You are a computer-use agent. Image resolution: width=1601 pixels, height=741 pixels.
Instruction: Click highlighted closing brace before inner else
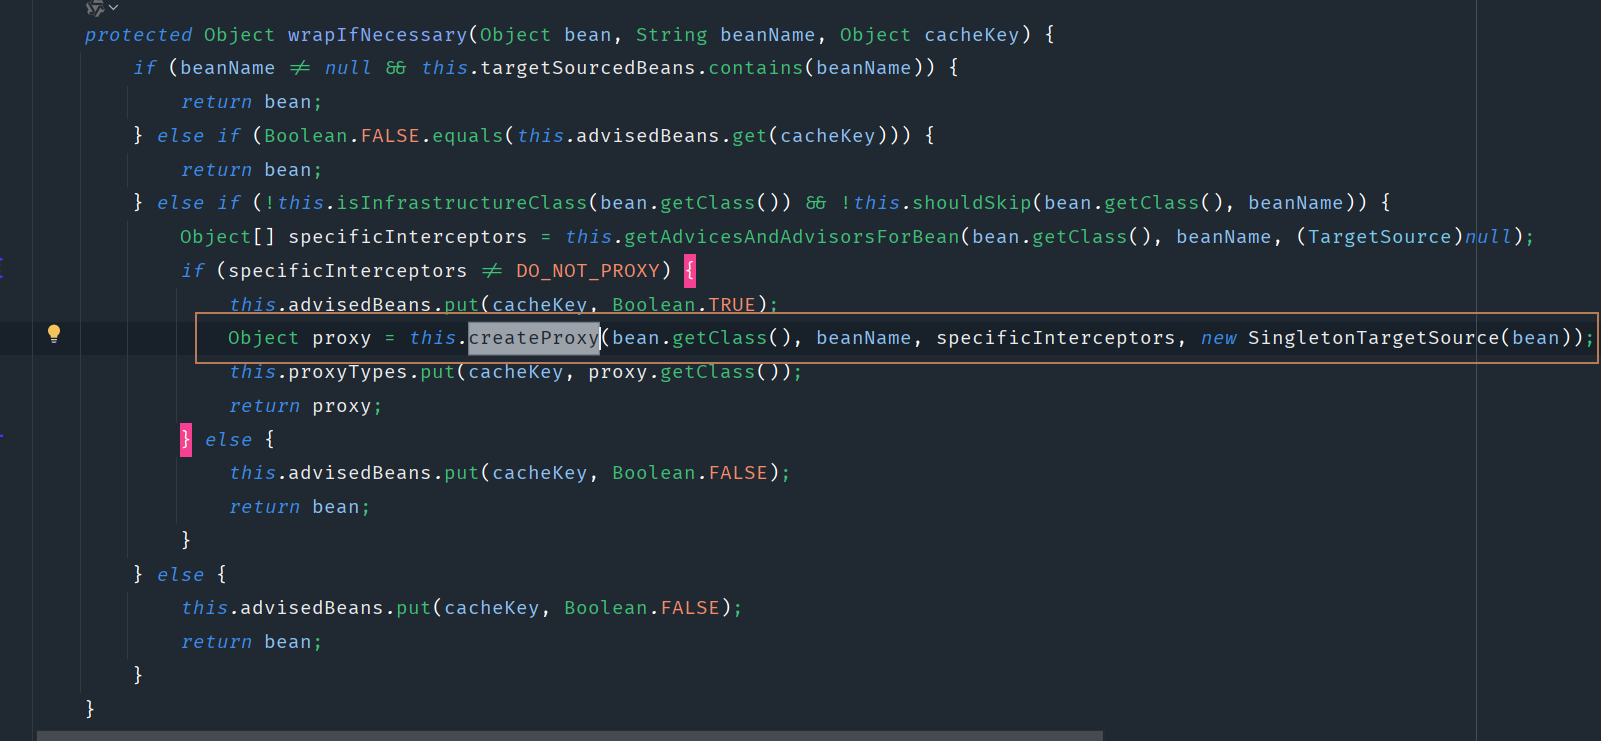(186, 440)
